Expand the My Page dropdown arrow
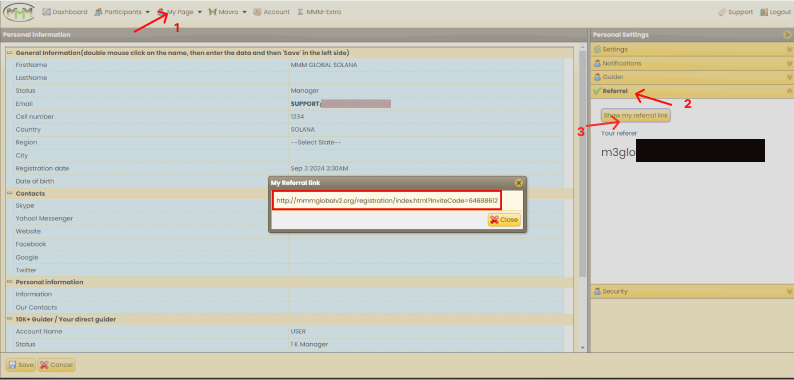The image size is (794, 380). [200, 12]
